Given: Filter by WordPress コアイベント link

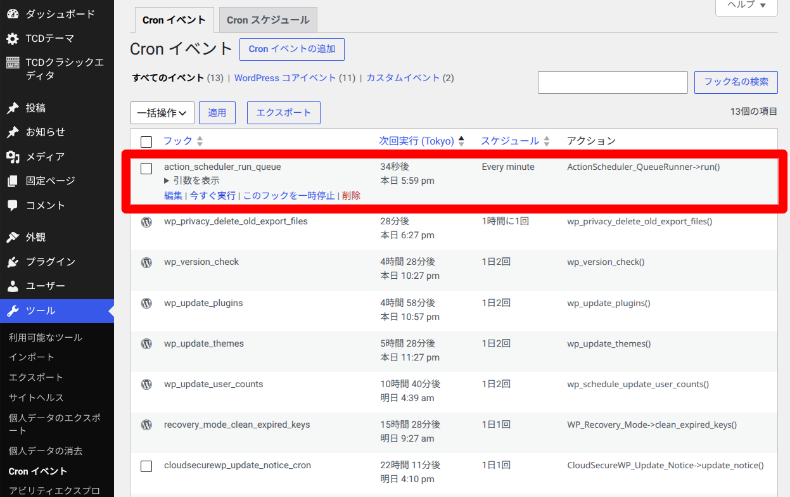Looking at the screenshot, I should (x=285, y=78).
